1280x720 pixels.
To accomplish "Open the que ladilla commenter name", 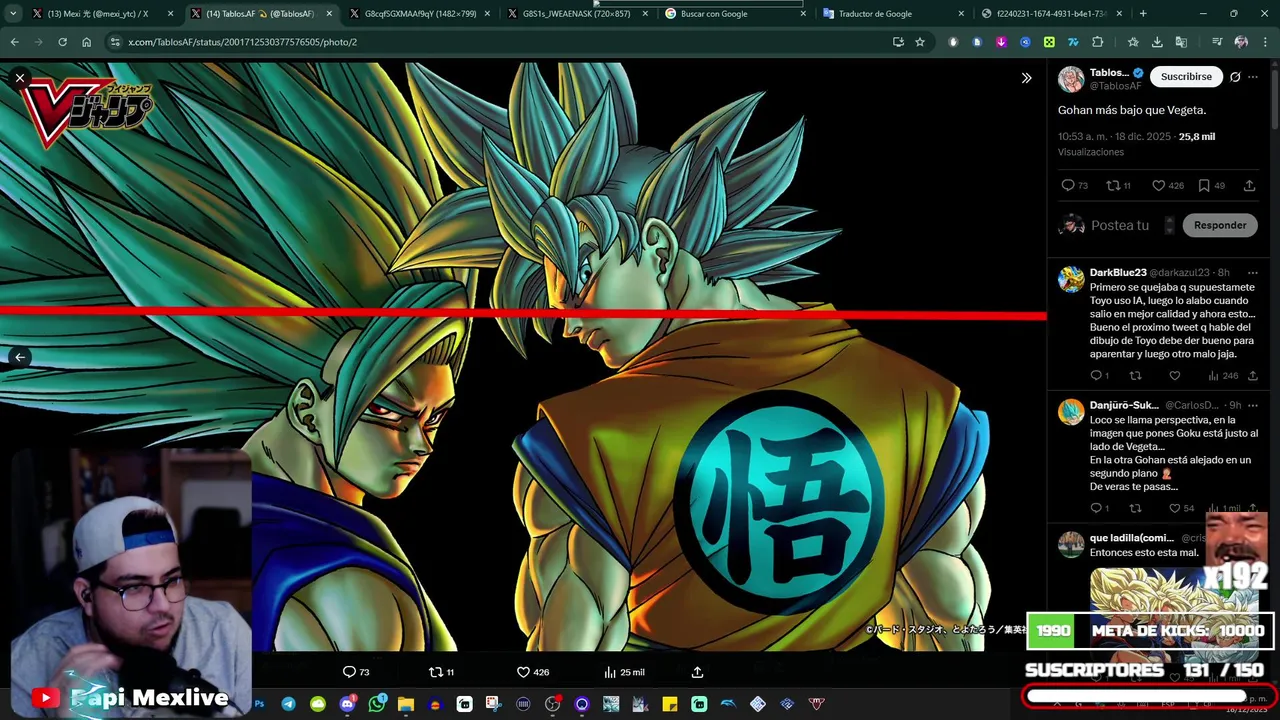I will click(x=1132, y=538).
